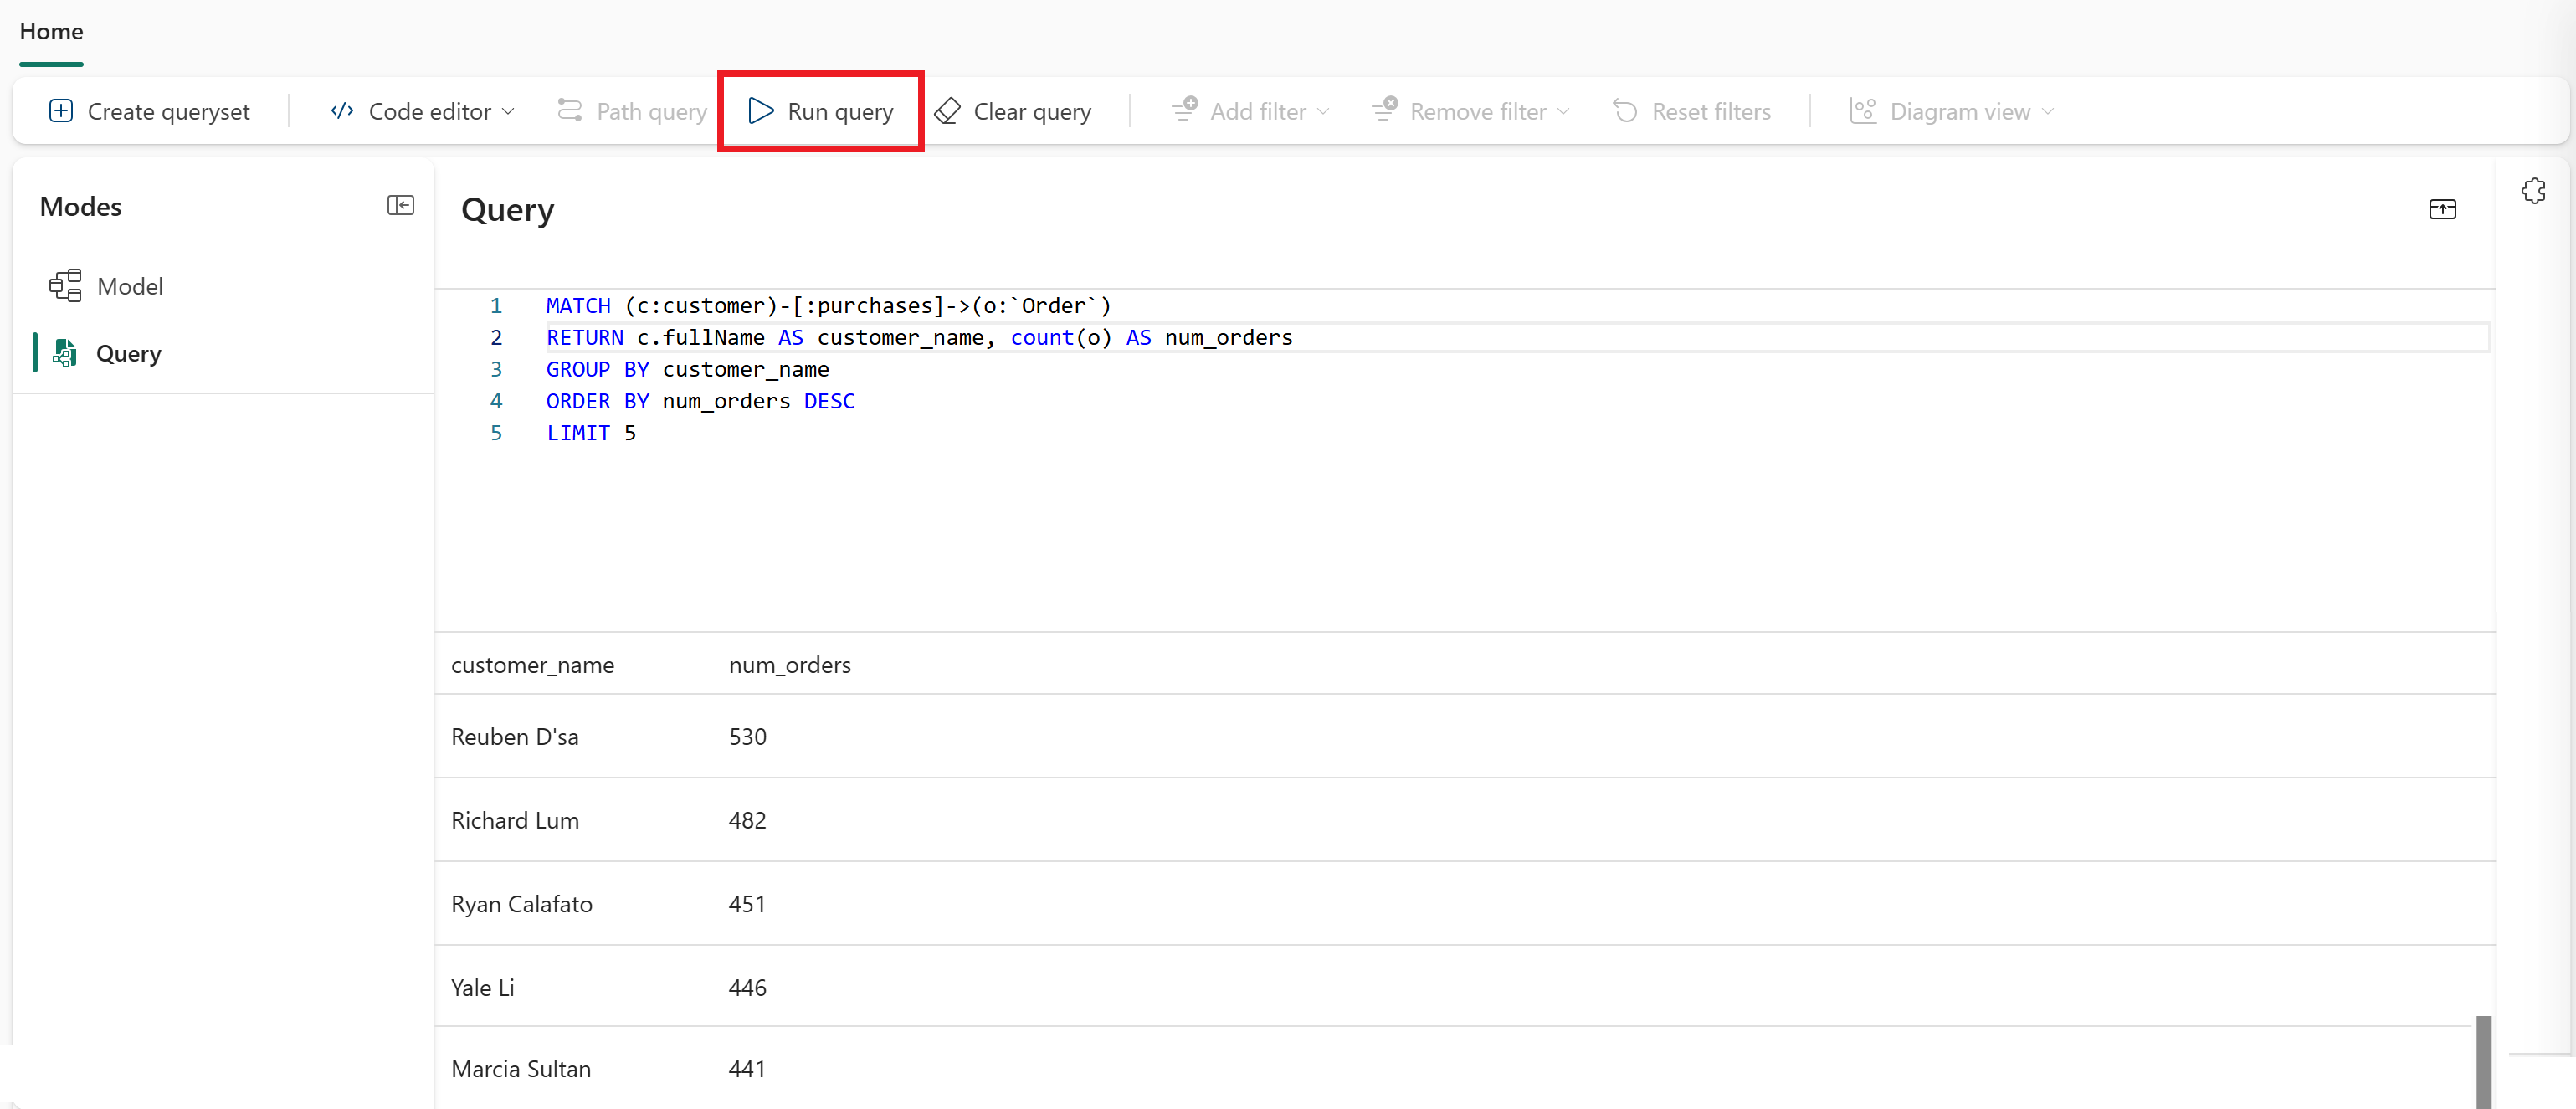The height and width of the screenshot is (1109, 2576).
Task: Expand the Code editor dropdown chevron
Action: (508, 112)
